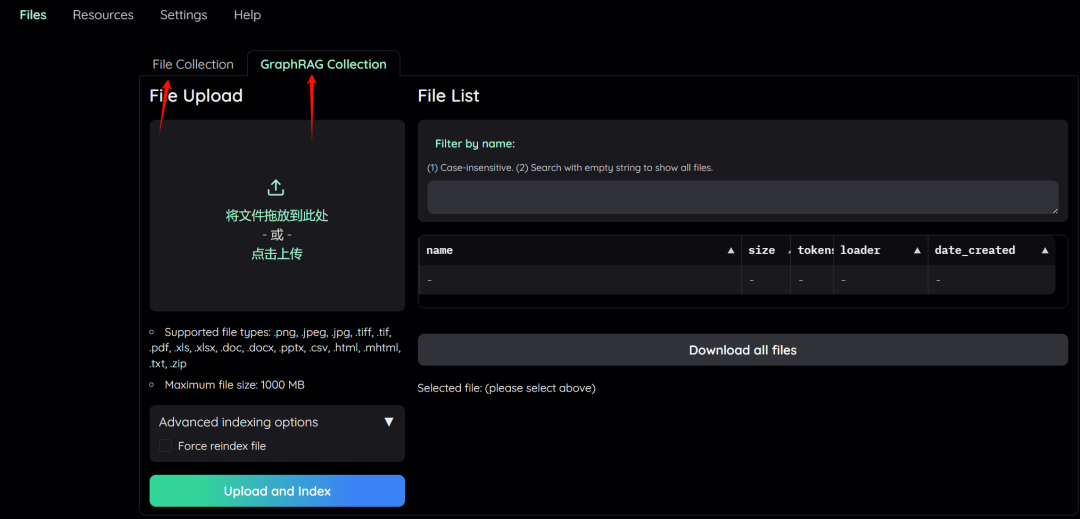Open the Settings tab
Image resolution: width=1080 pixels, height=519 pixels.
pos(184,15)
